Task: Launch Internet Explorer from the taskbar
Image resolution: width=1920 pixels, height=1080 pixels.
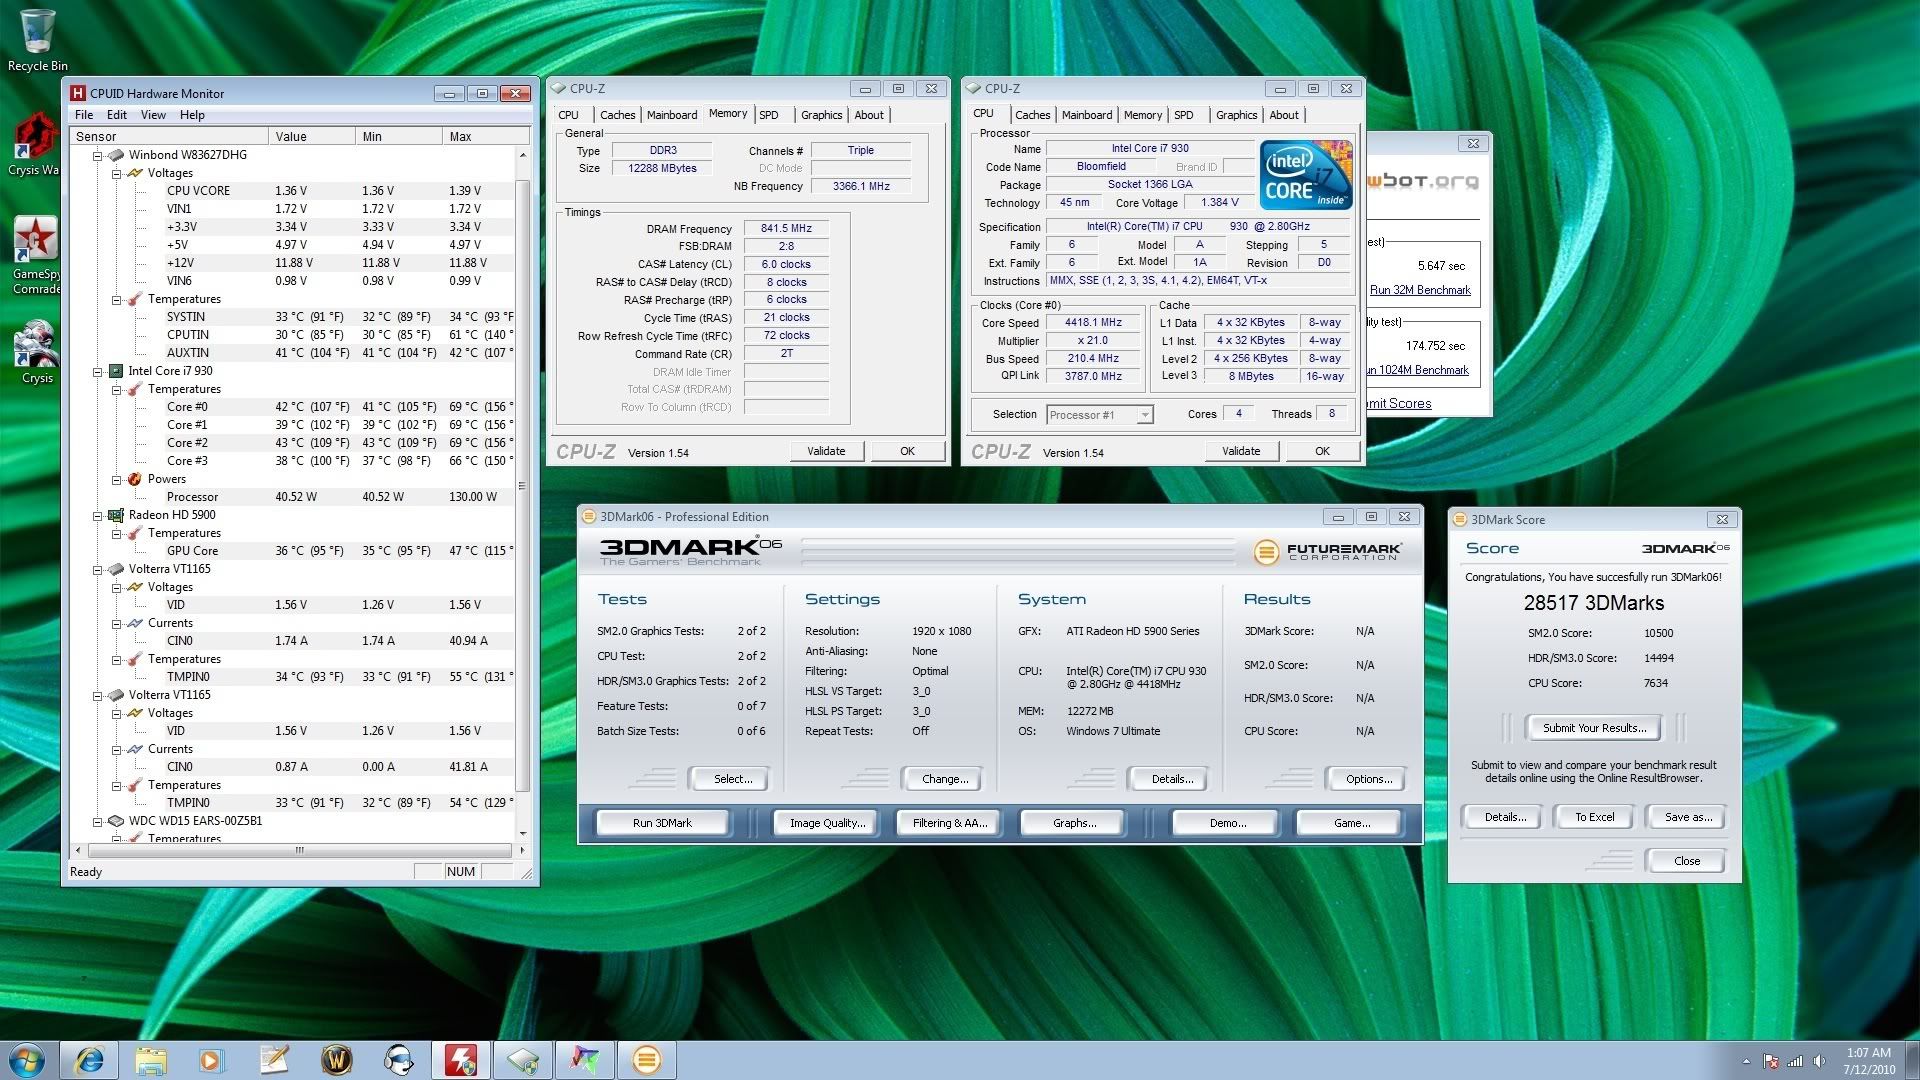Action: pyautogui.click(x=89, y=1060)
